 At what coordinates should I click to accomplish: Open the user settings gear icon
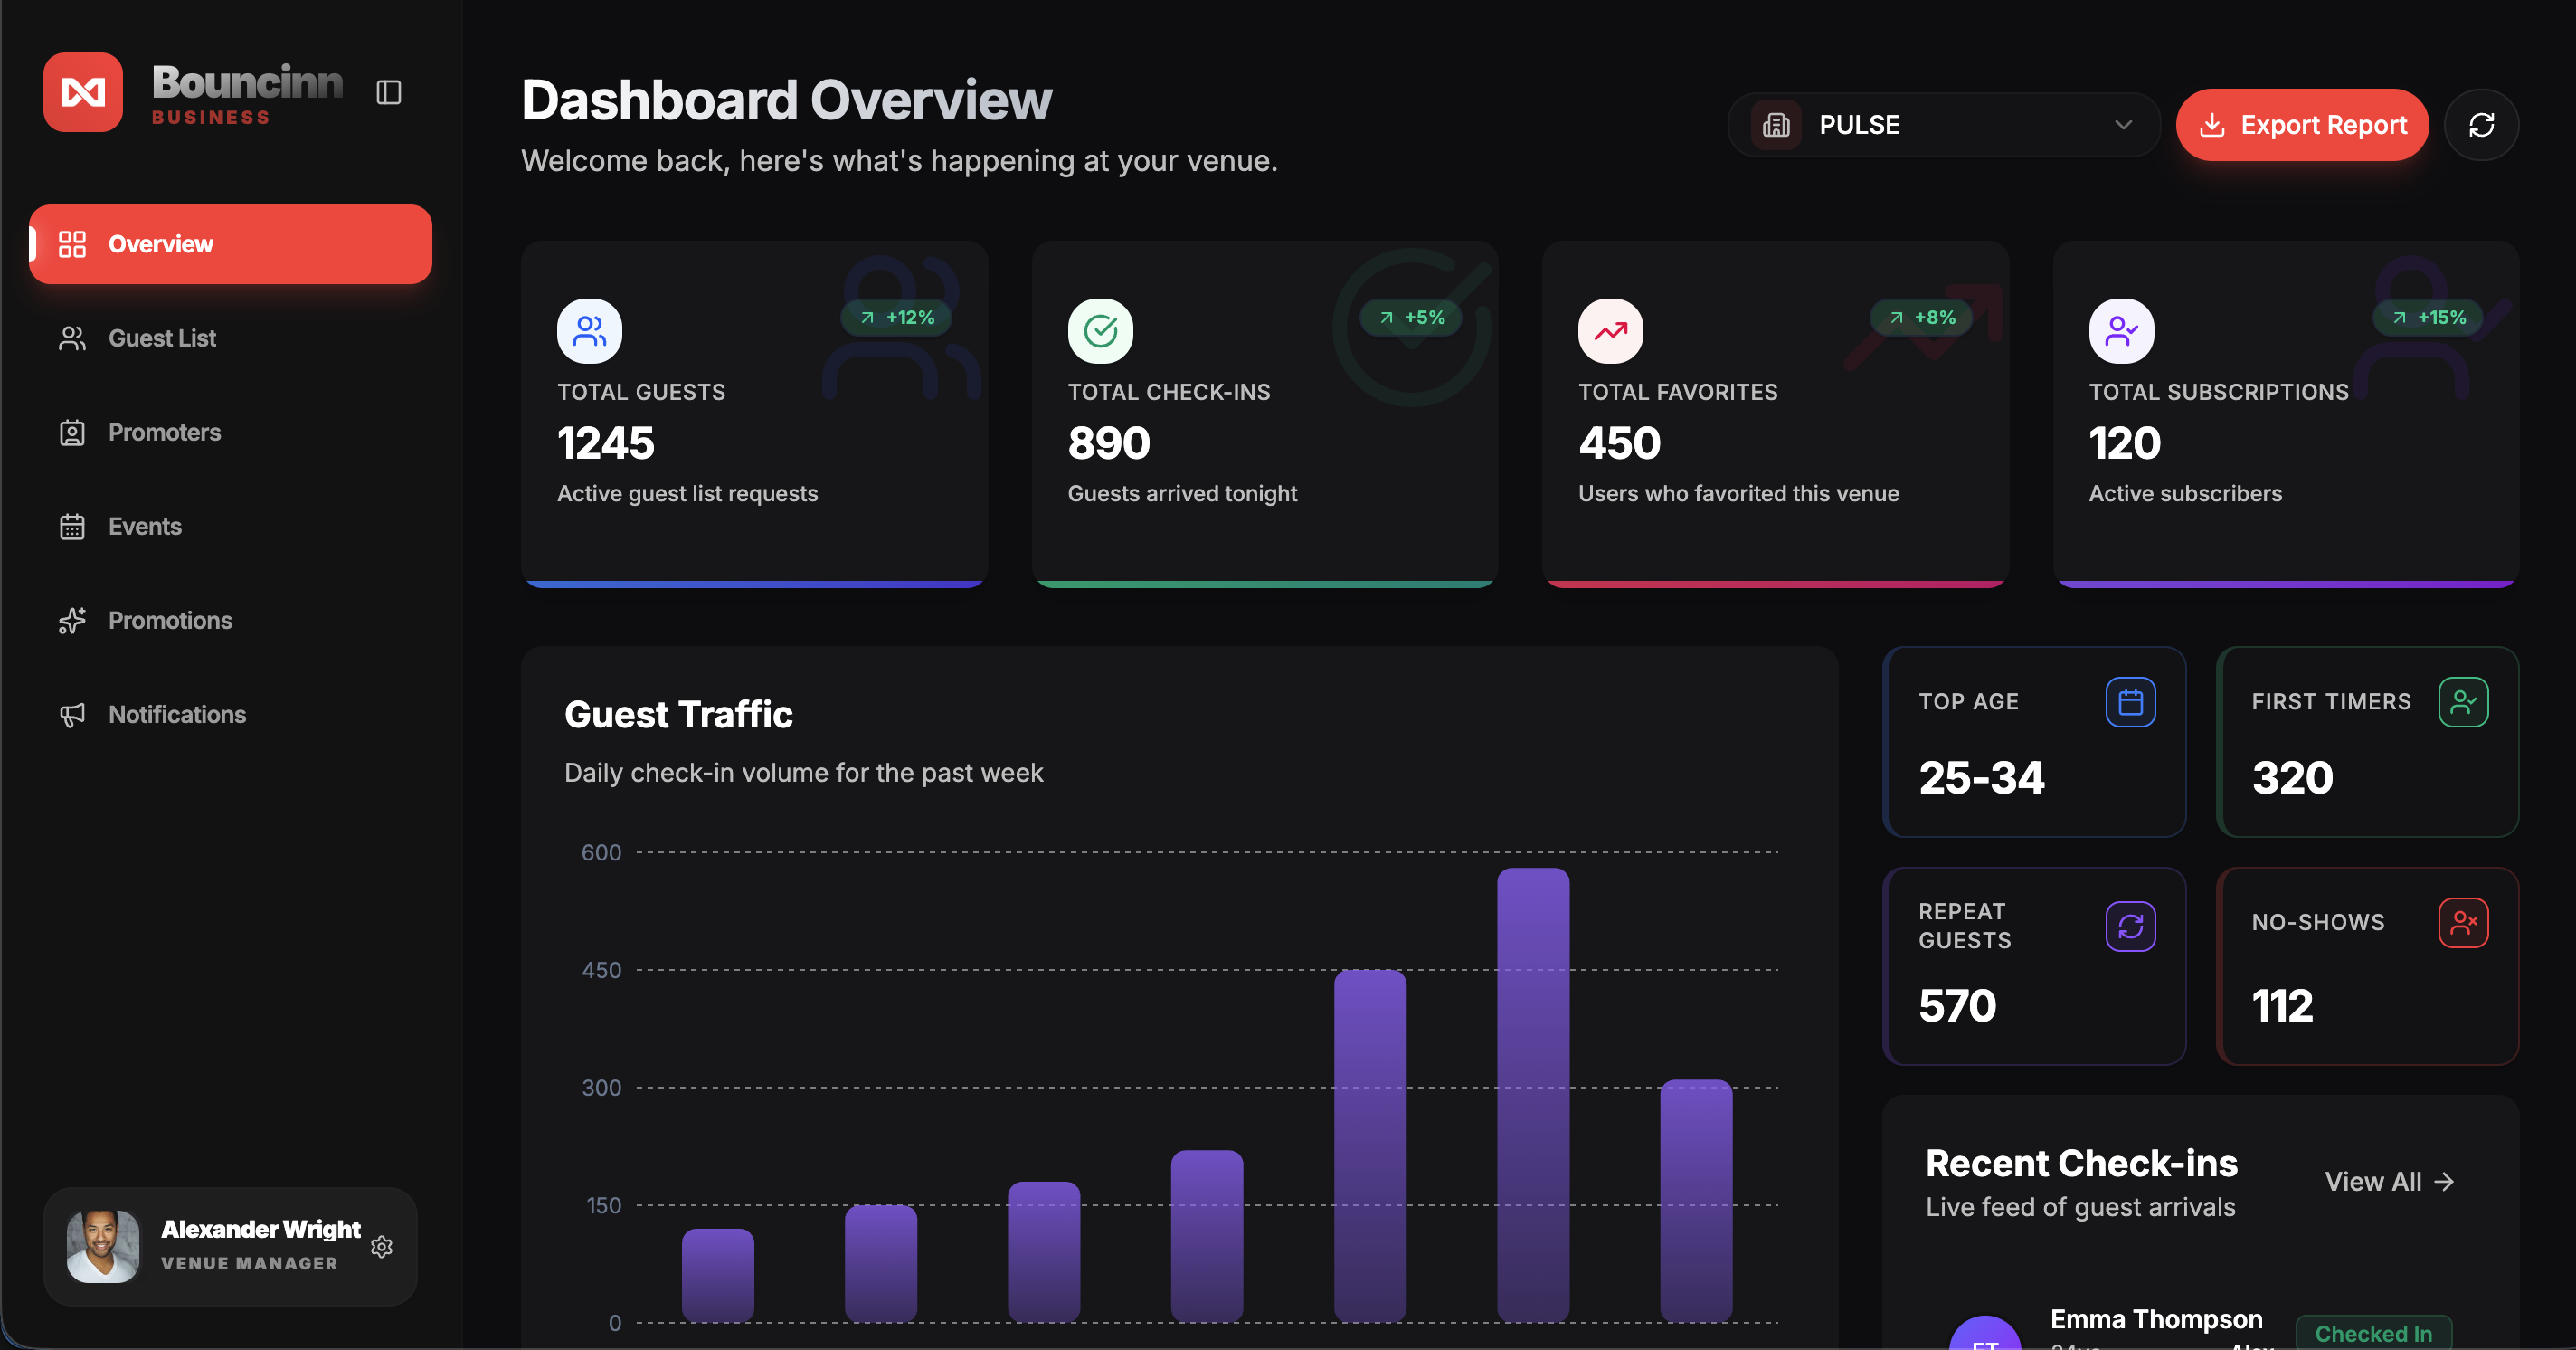pyautogui.click(x=381, y=1246)
